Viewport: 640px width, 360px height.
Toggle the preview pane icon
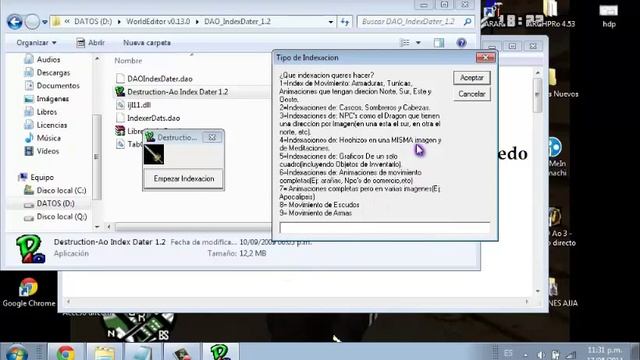tap(439, 42)
